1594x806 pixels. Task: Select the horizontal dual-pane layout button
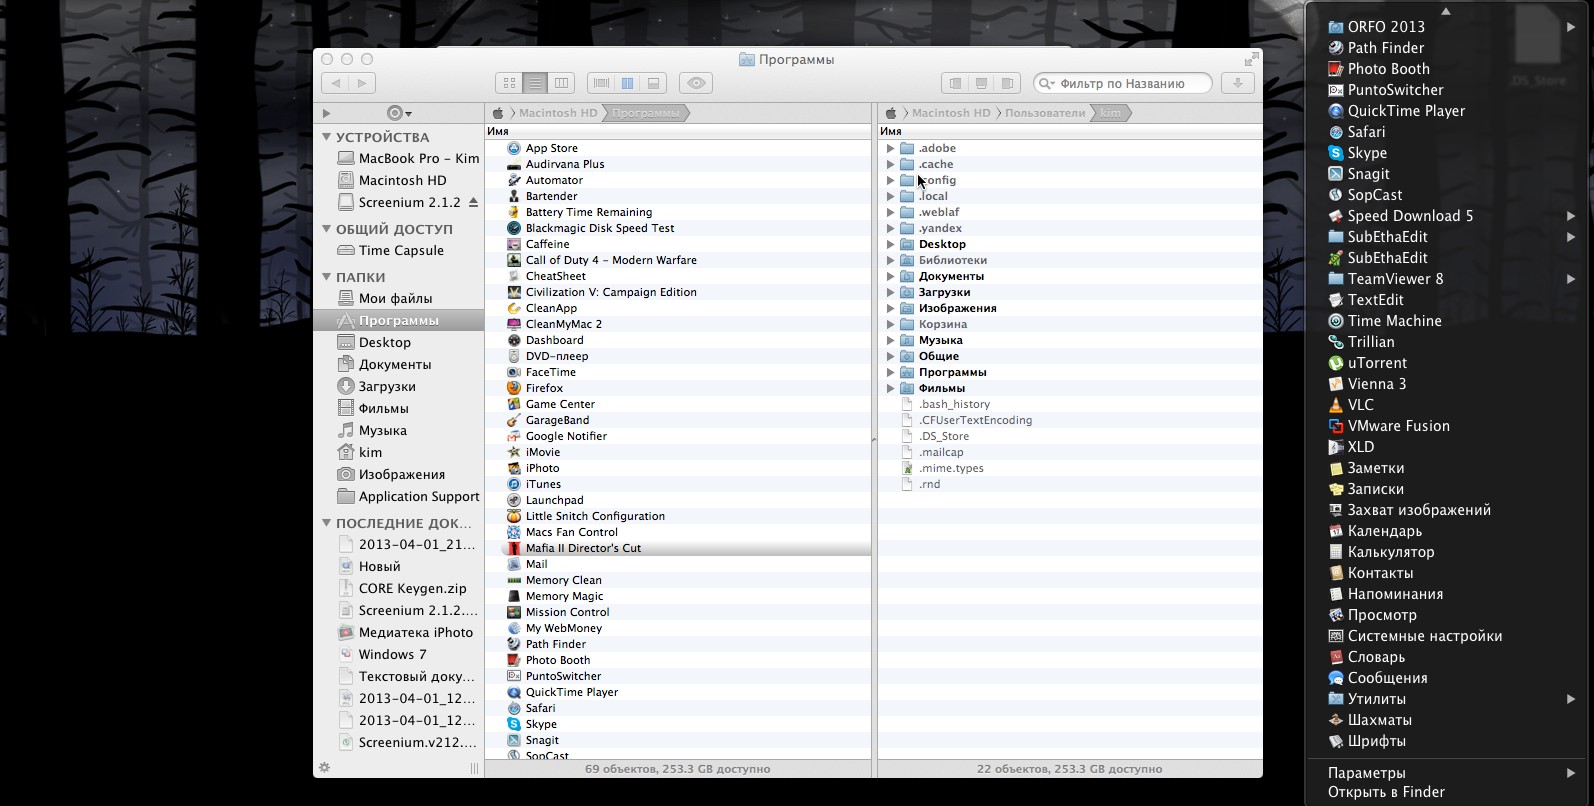point(653,83)
